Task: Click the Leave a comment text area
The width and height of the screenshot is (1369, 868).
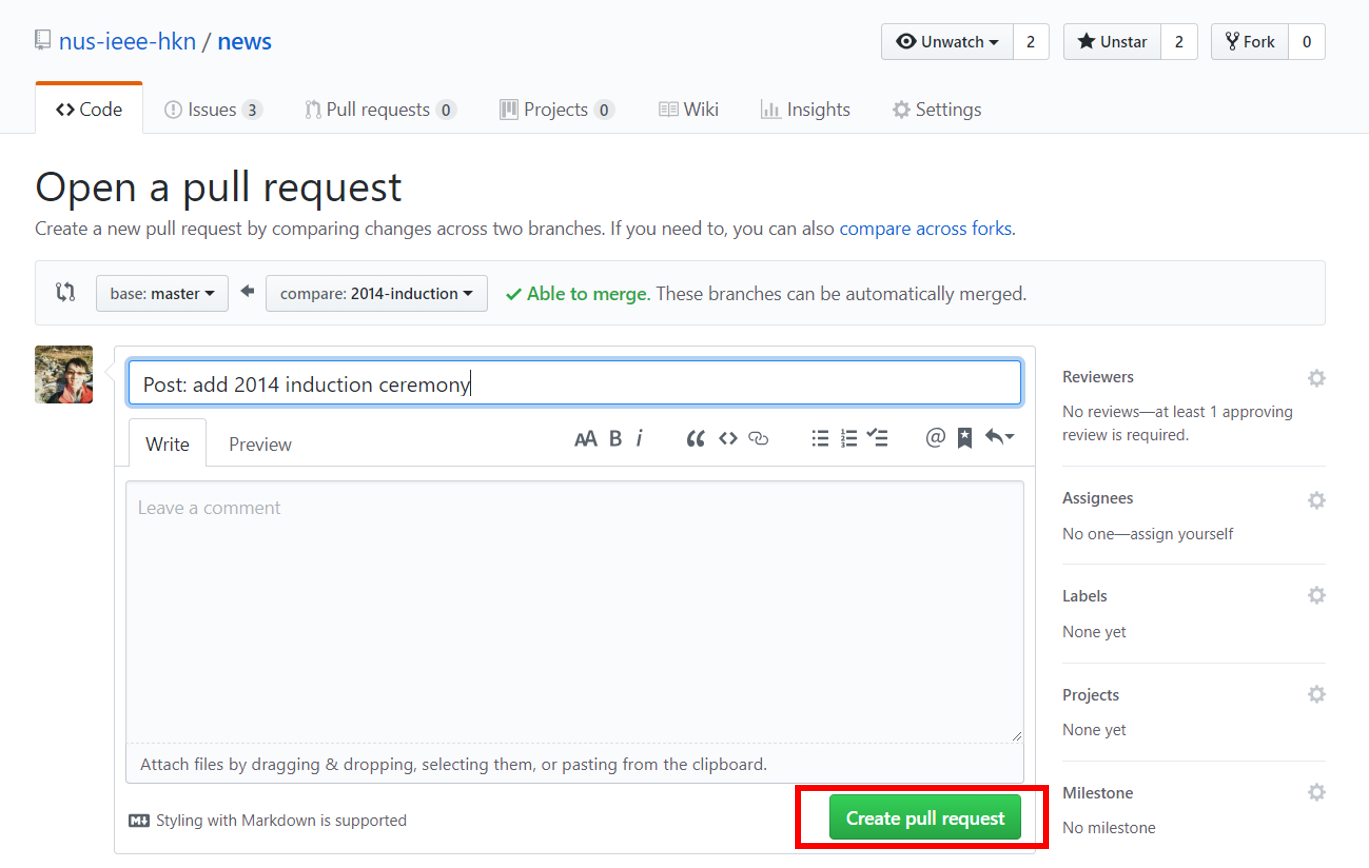Action: [574, 612]
